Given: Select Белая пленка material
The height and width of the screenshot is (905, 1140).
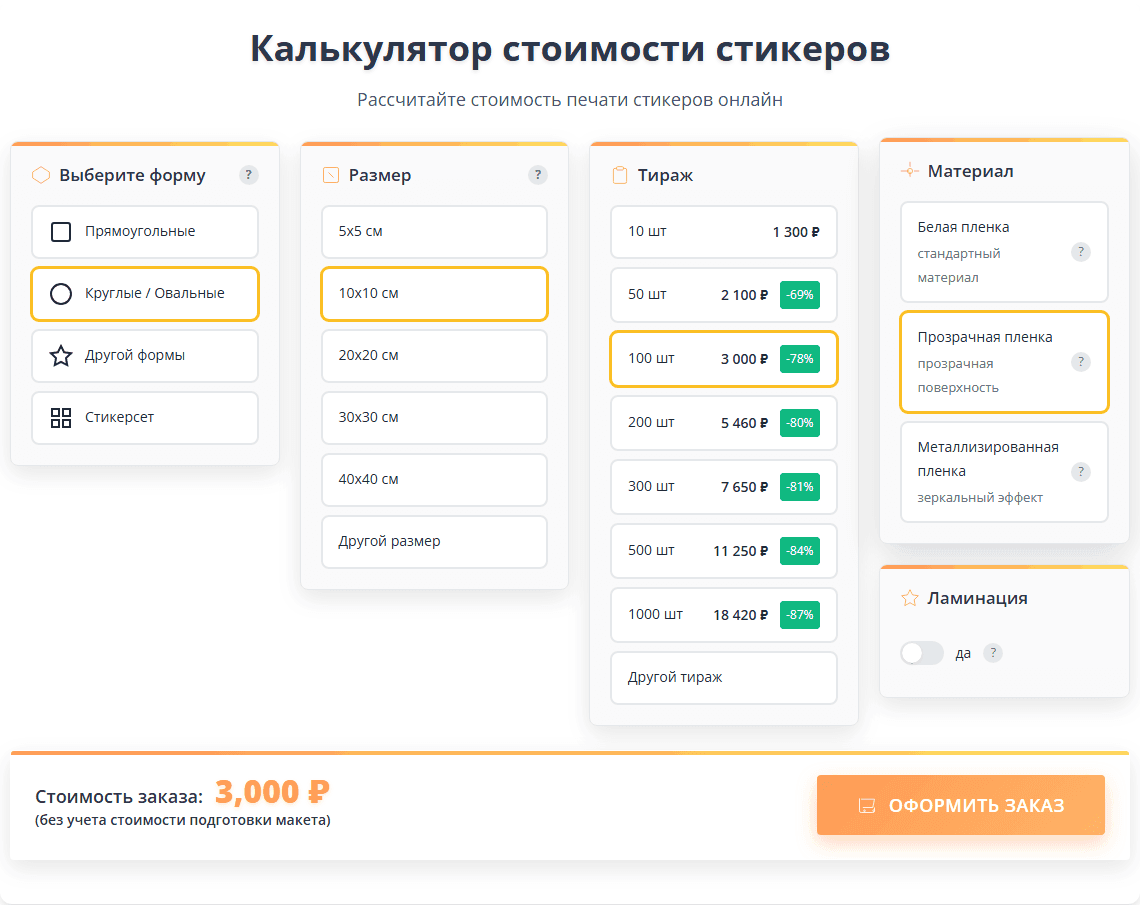Looking at the screenshot, I should 1004,252.
